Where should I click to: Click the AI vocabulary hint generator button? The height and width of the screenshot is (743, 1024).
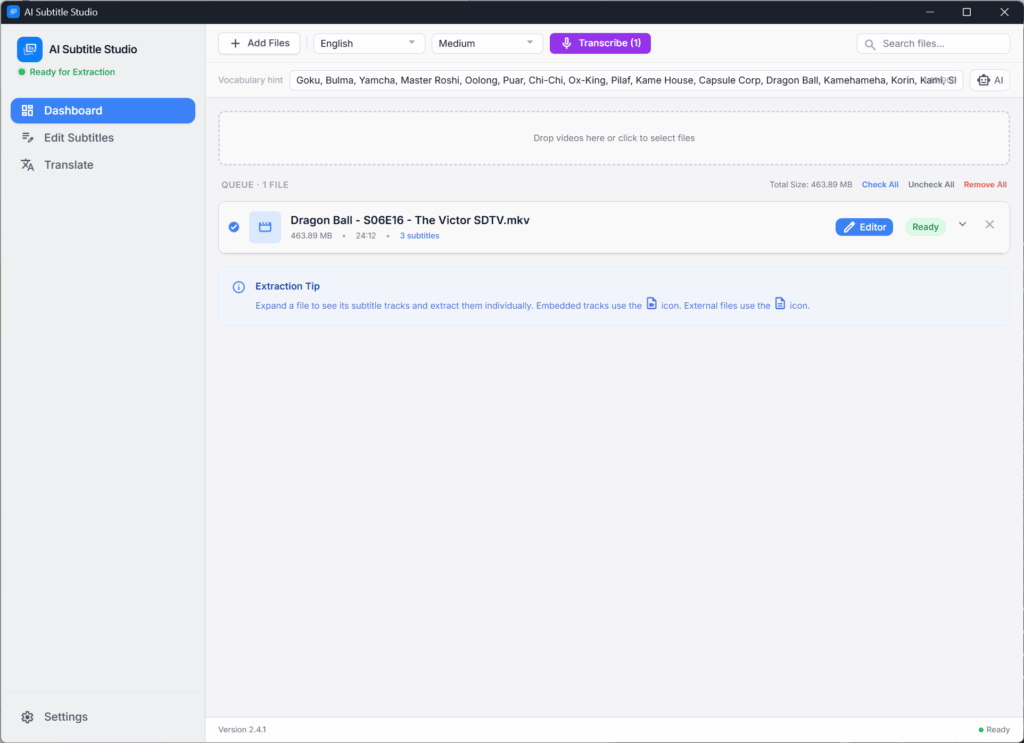pos(989,80)
